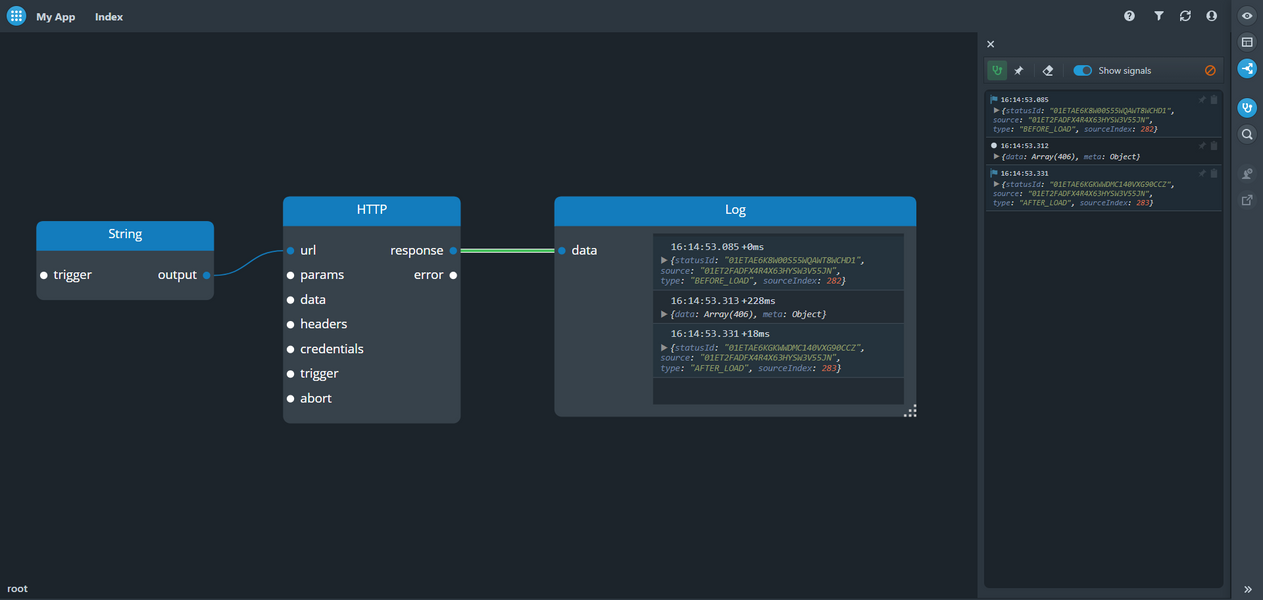Click HTTP node abort port
Viewport: 1263px width, 600px height.
point(291,398)
